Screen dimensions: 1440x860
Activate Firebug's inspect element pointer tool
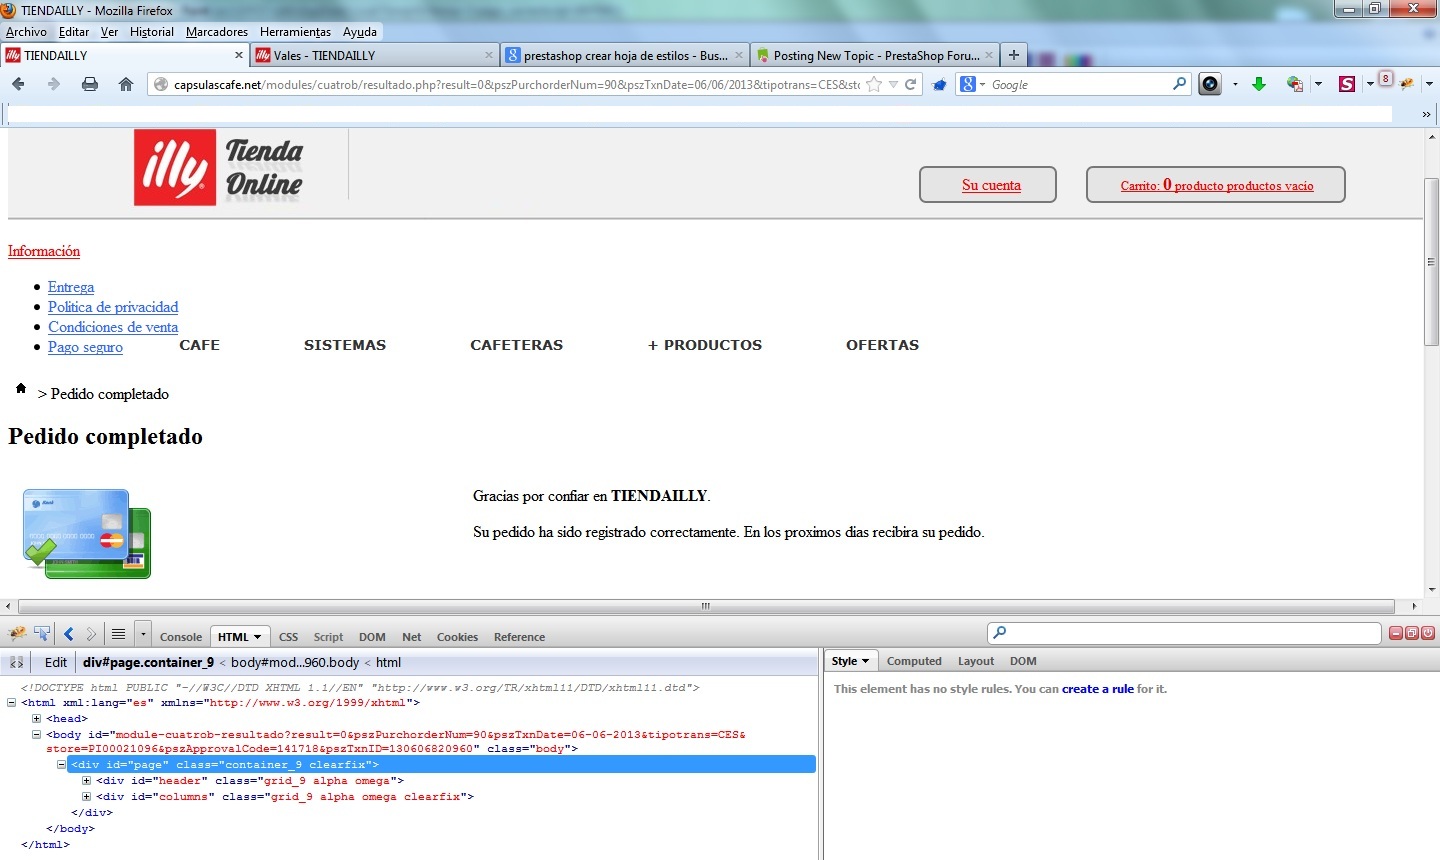click(42, 634)
